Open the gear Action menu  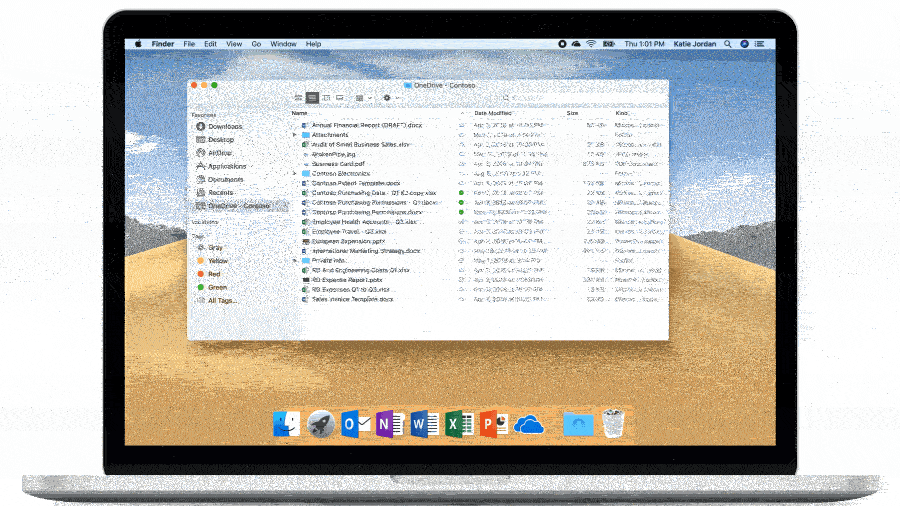[x=390, y=98]
